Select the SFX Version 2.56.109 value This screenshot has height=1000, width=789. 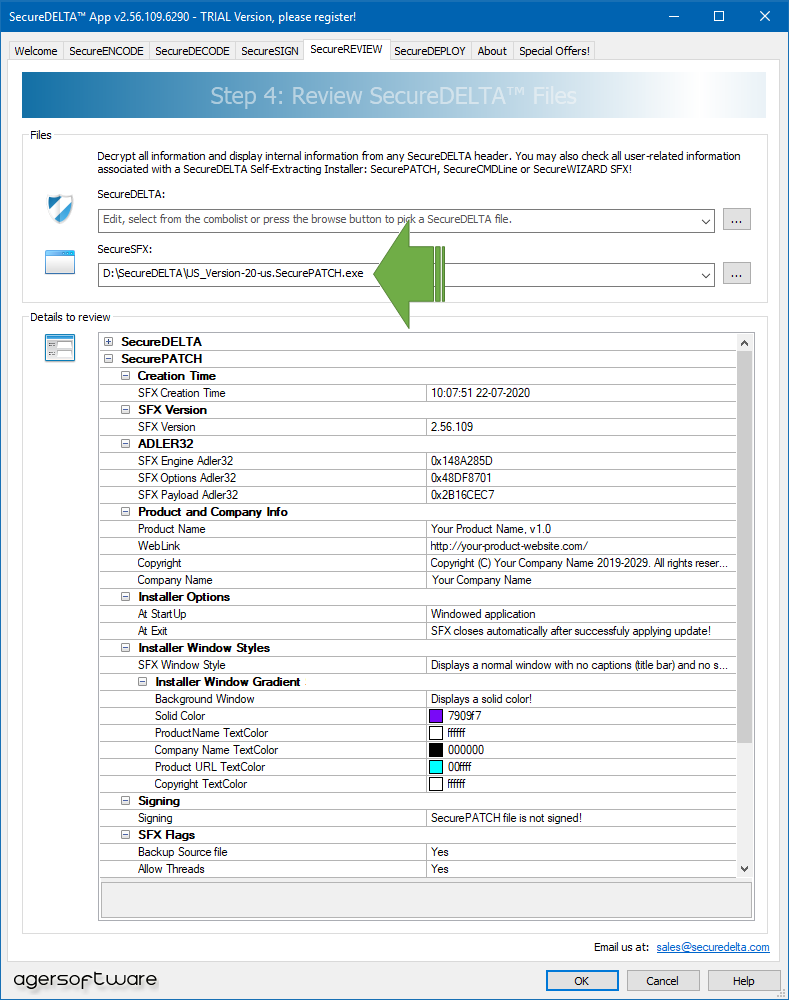452,427
